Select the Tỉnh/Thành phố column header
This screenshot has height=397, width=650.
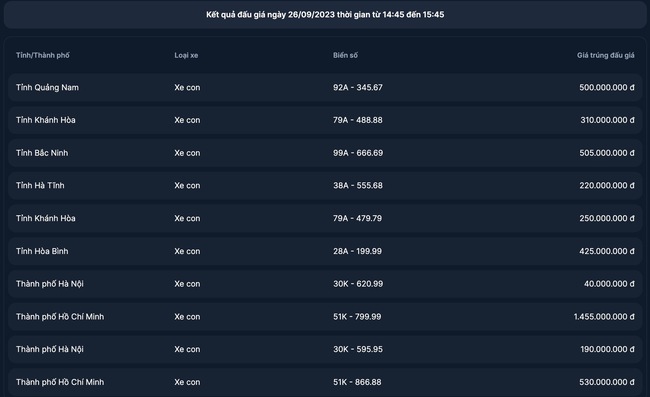(x=43, y=55)
